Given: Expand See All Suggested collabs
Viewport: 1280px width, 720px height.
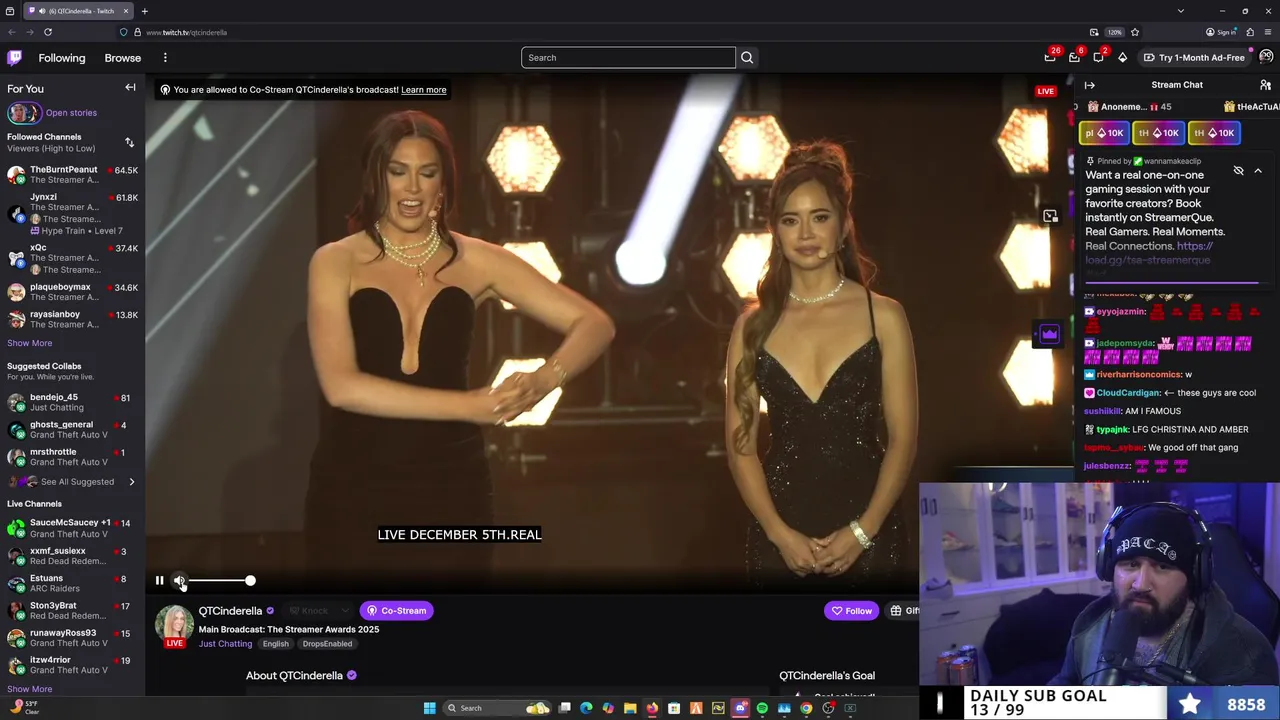Looking at the screenshot, I should tap(77, 482).
